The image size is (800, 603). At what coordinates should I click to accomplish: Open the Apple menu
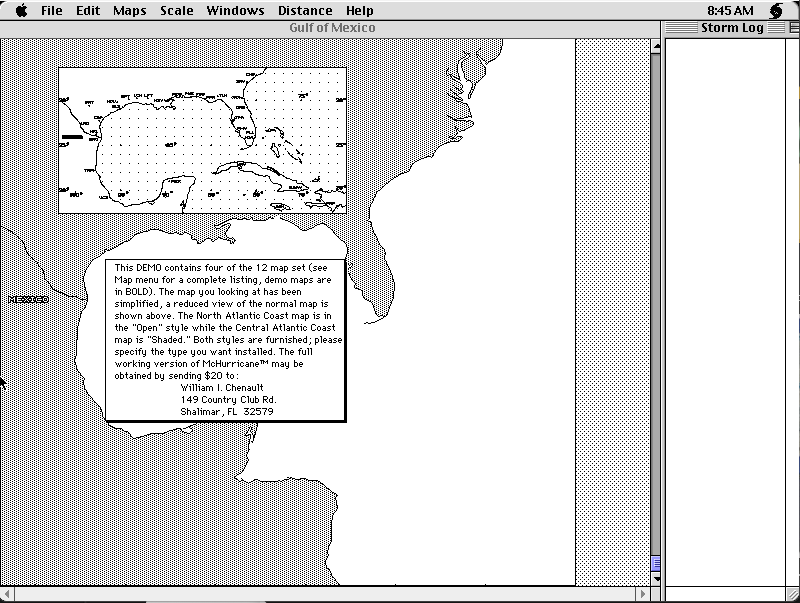coord(21,11)
